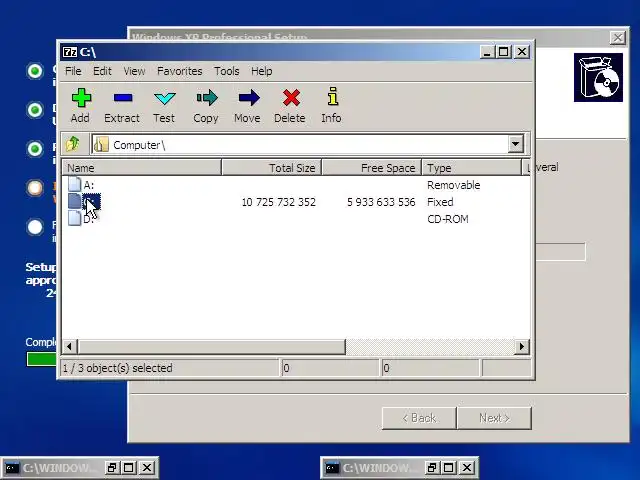The width and height of the screenshot is (640, 480).
Task: Select the D: CD-ROM drive icon
Action: coord(74,218)
